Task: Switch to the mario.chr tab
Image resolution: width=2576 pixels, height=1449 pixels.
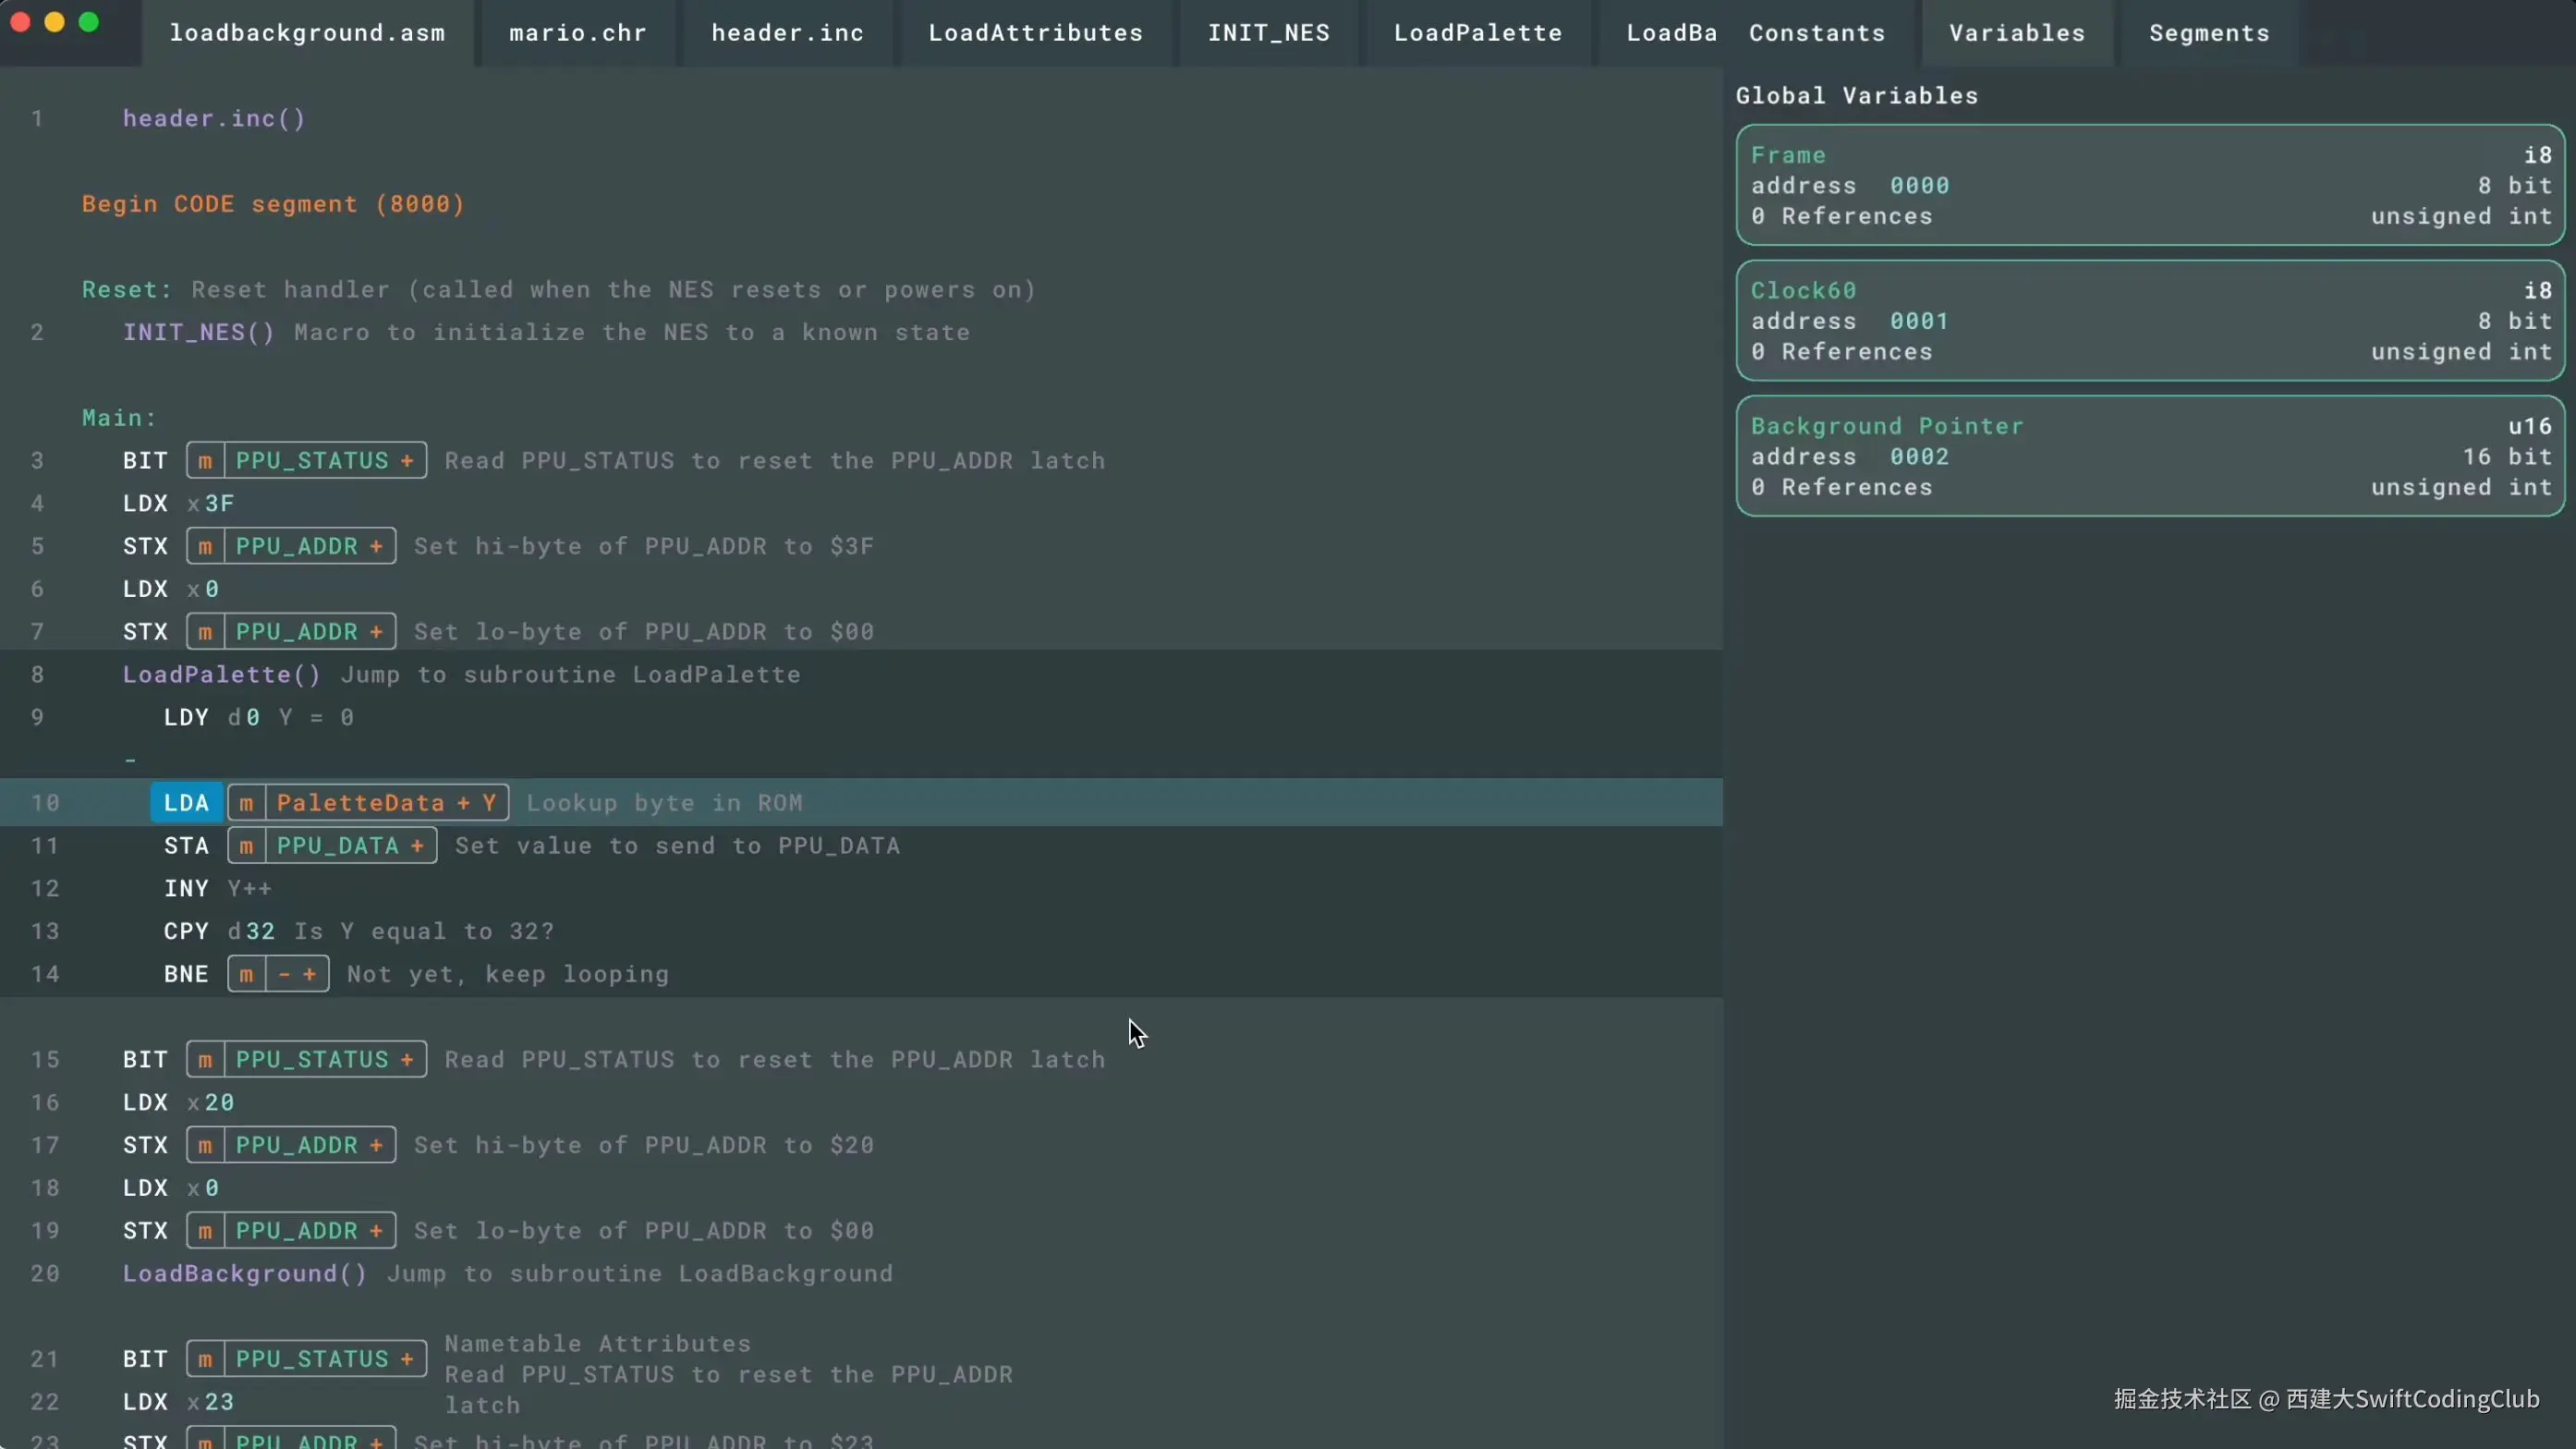Action: (x=578, y=33)
